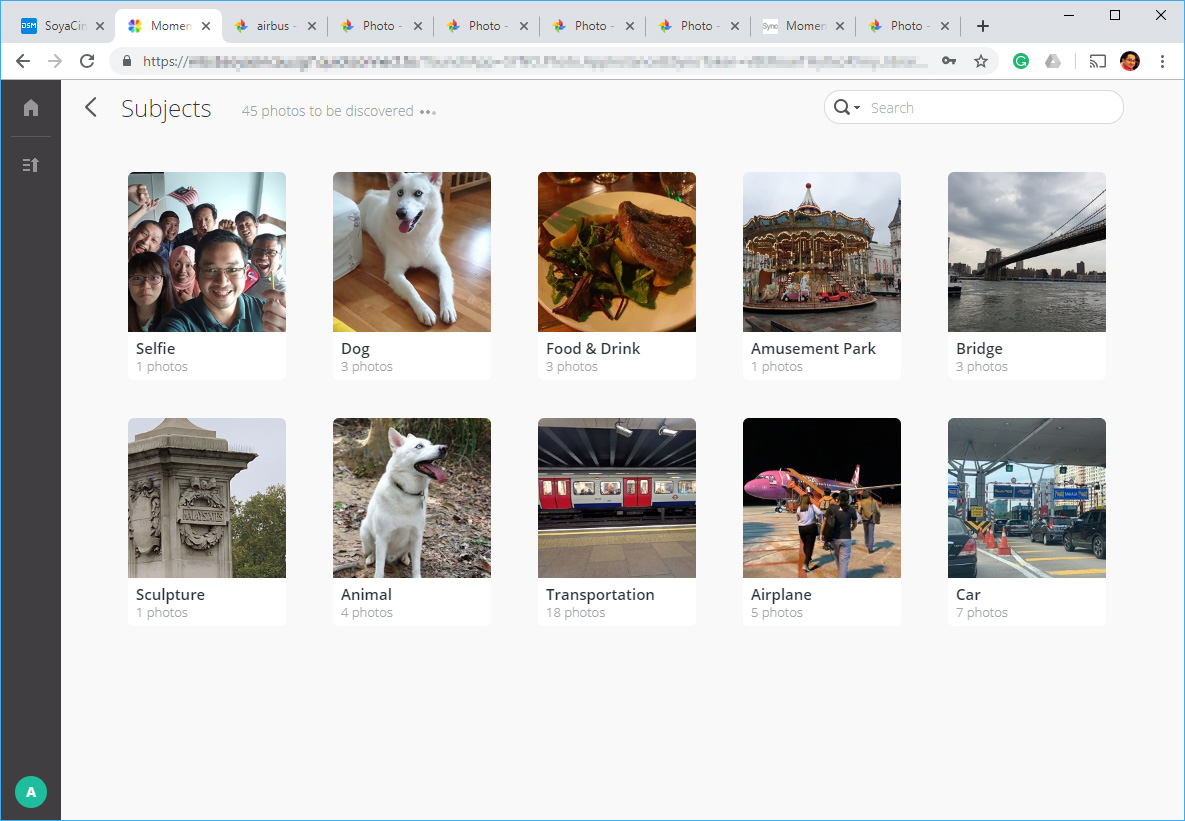Open the Selfie album thumbnail

(x=207, y=252)
